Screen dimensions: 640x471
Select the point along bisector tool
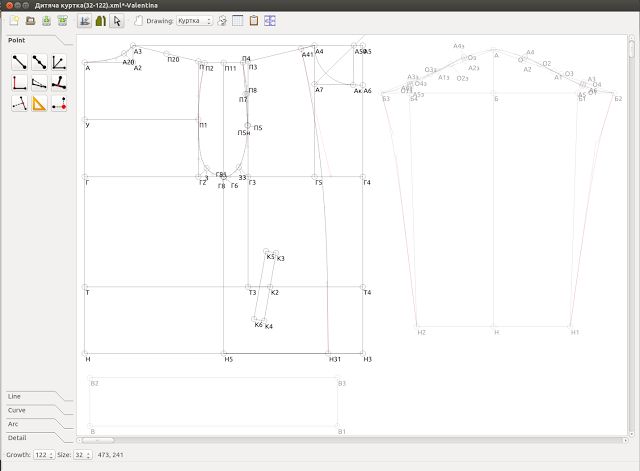click(x=59, y=62)
